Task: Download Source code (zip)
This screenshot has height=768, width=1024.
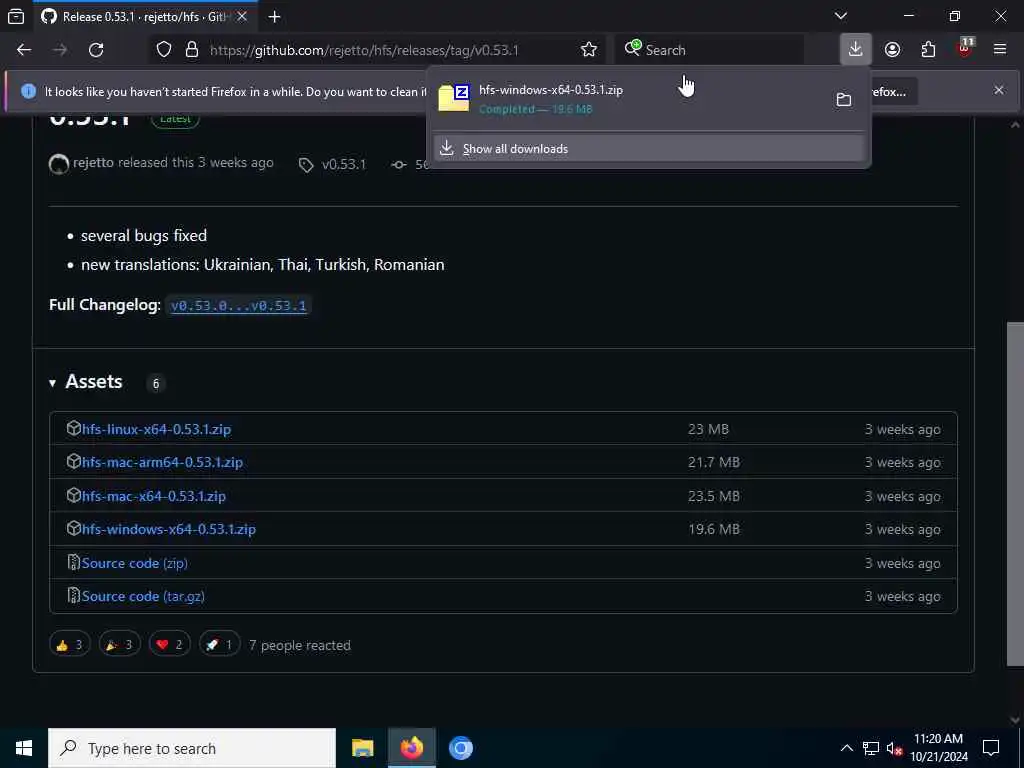Action: tap(135, 563)
